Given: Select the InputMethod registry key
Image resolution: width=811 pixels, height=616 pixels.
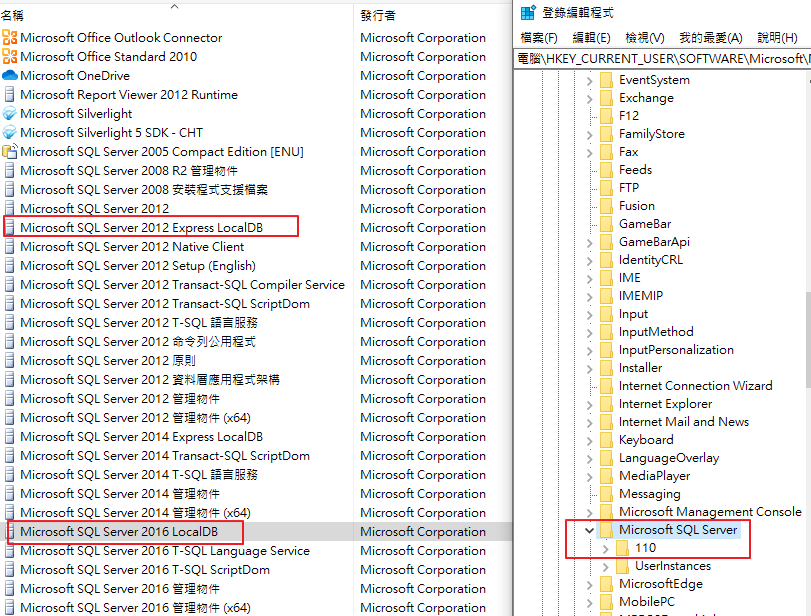Looking at the screenshot, I should (656, 332).
